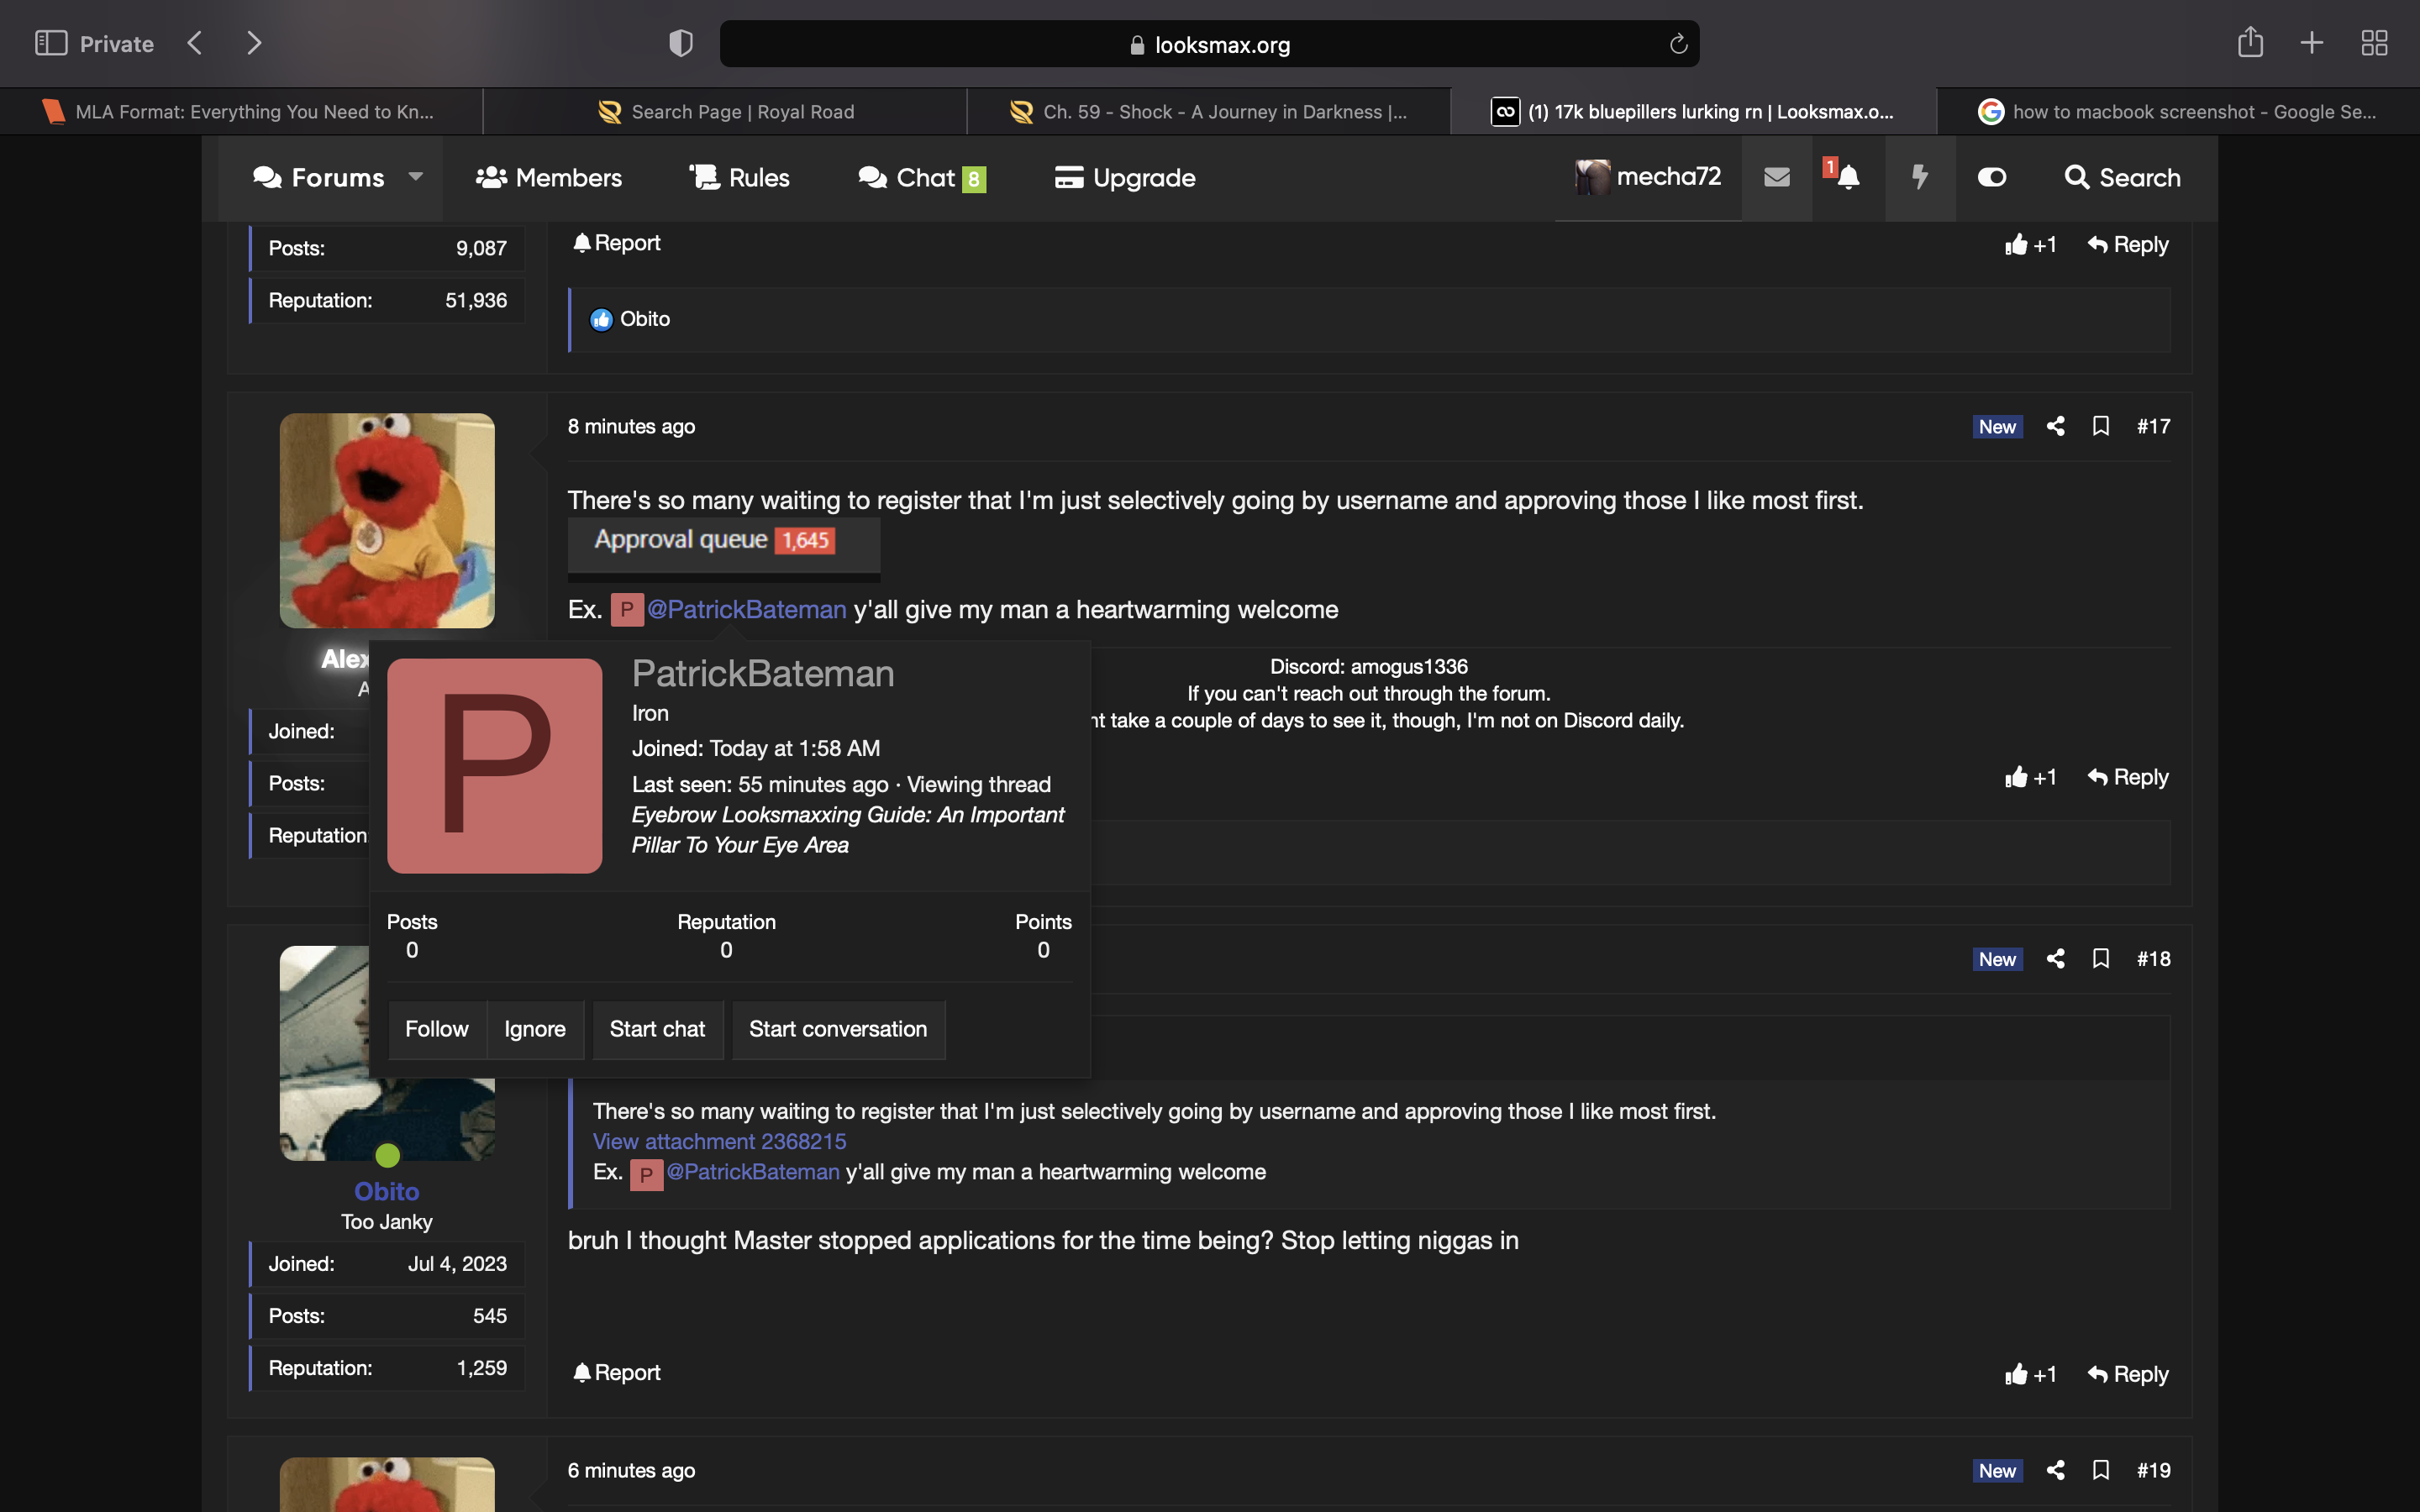Click +1 like on the topmost post
Viewport: 2420px width, 1512px height.
[x=2030, y=245]
